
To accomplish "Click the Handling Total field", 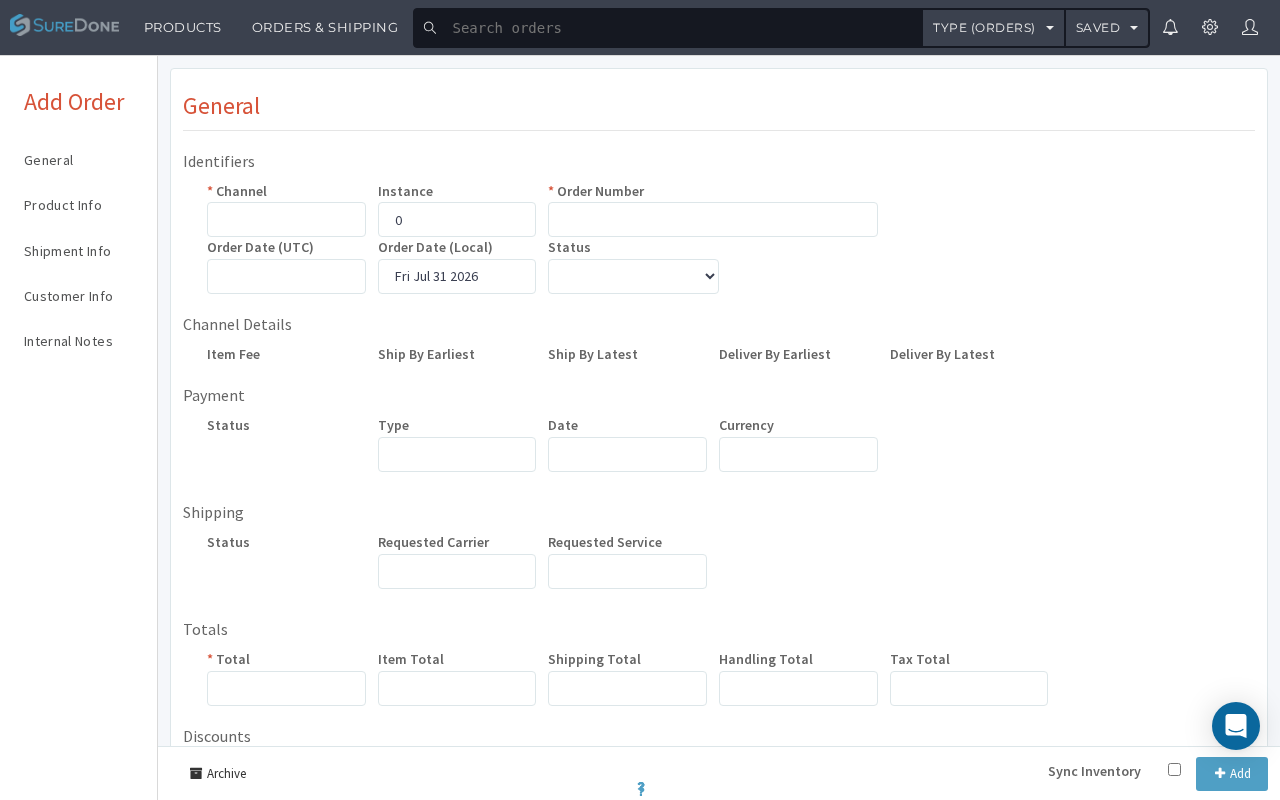I will click(x=798, y=688).
